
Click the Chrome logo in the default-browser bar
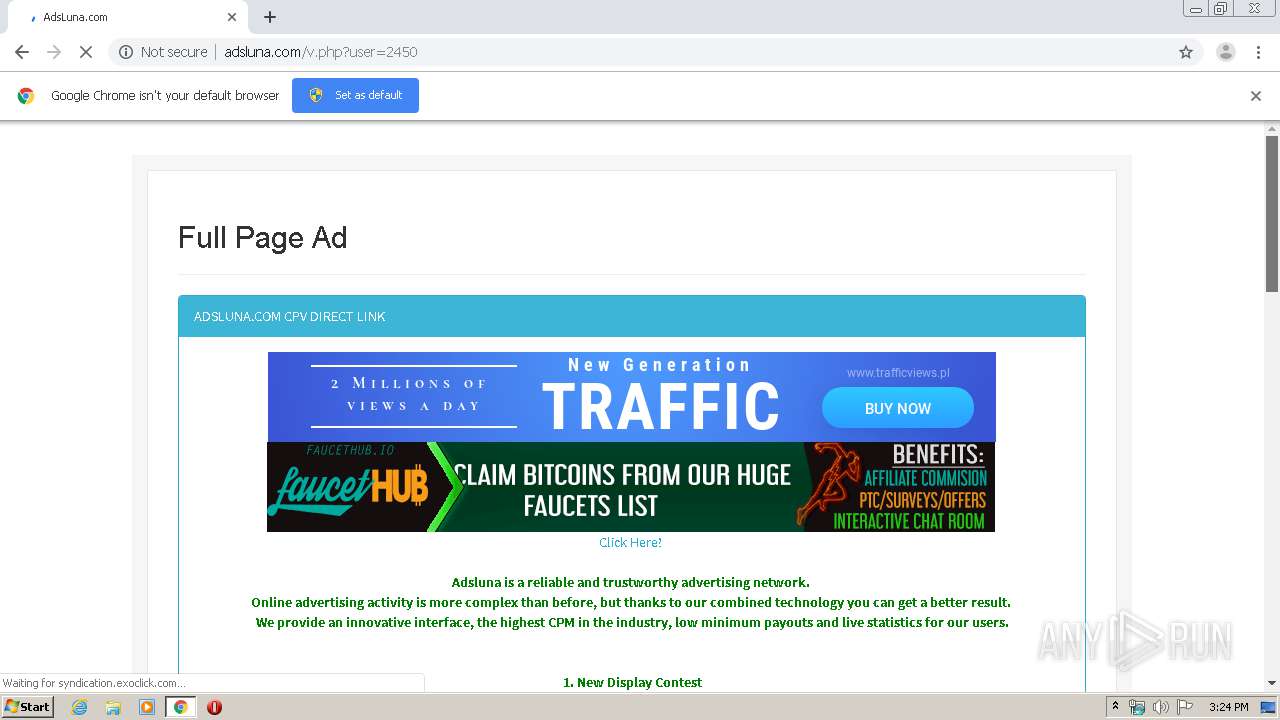pyautogui.click(x=26, y=96)
